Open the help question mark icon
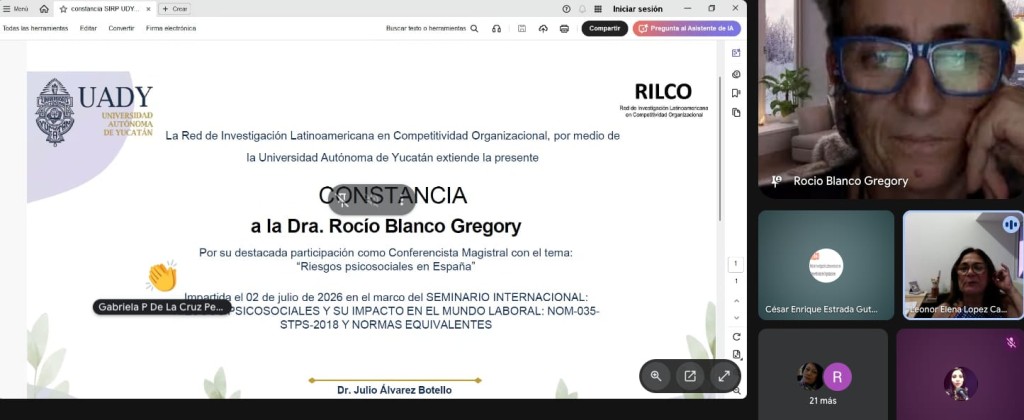Viewport: 1024px width, 420px height. (x=566, y=9)
